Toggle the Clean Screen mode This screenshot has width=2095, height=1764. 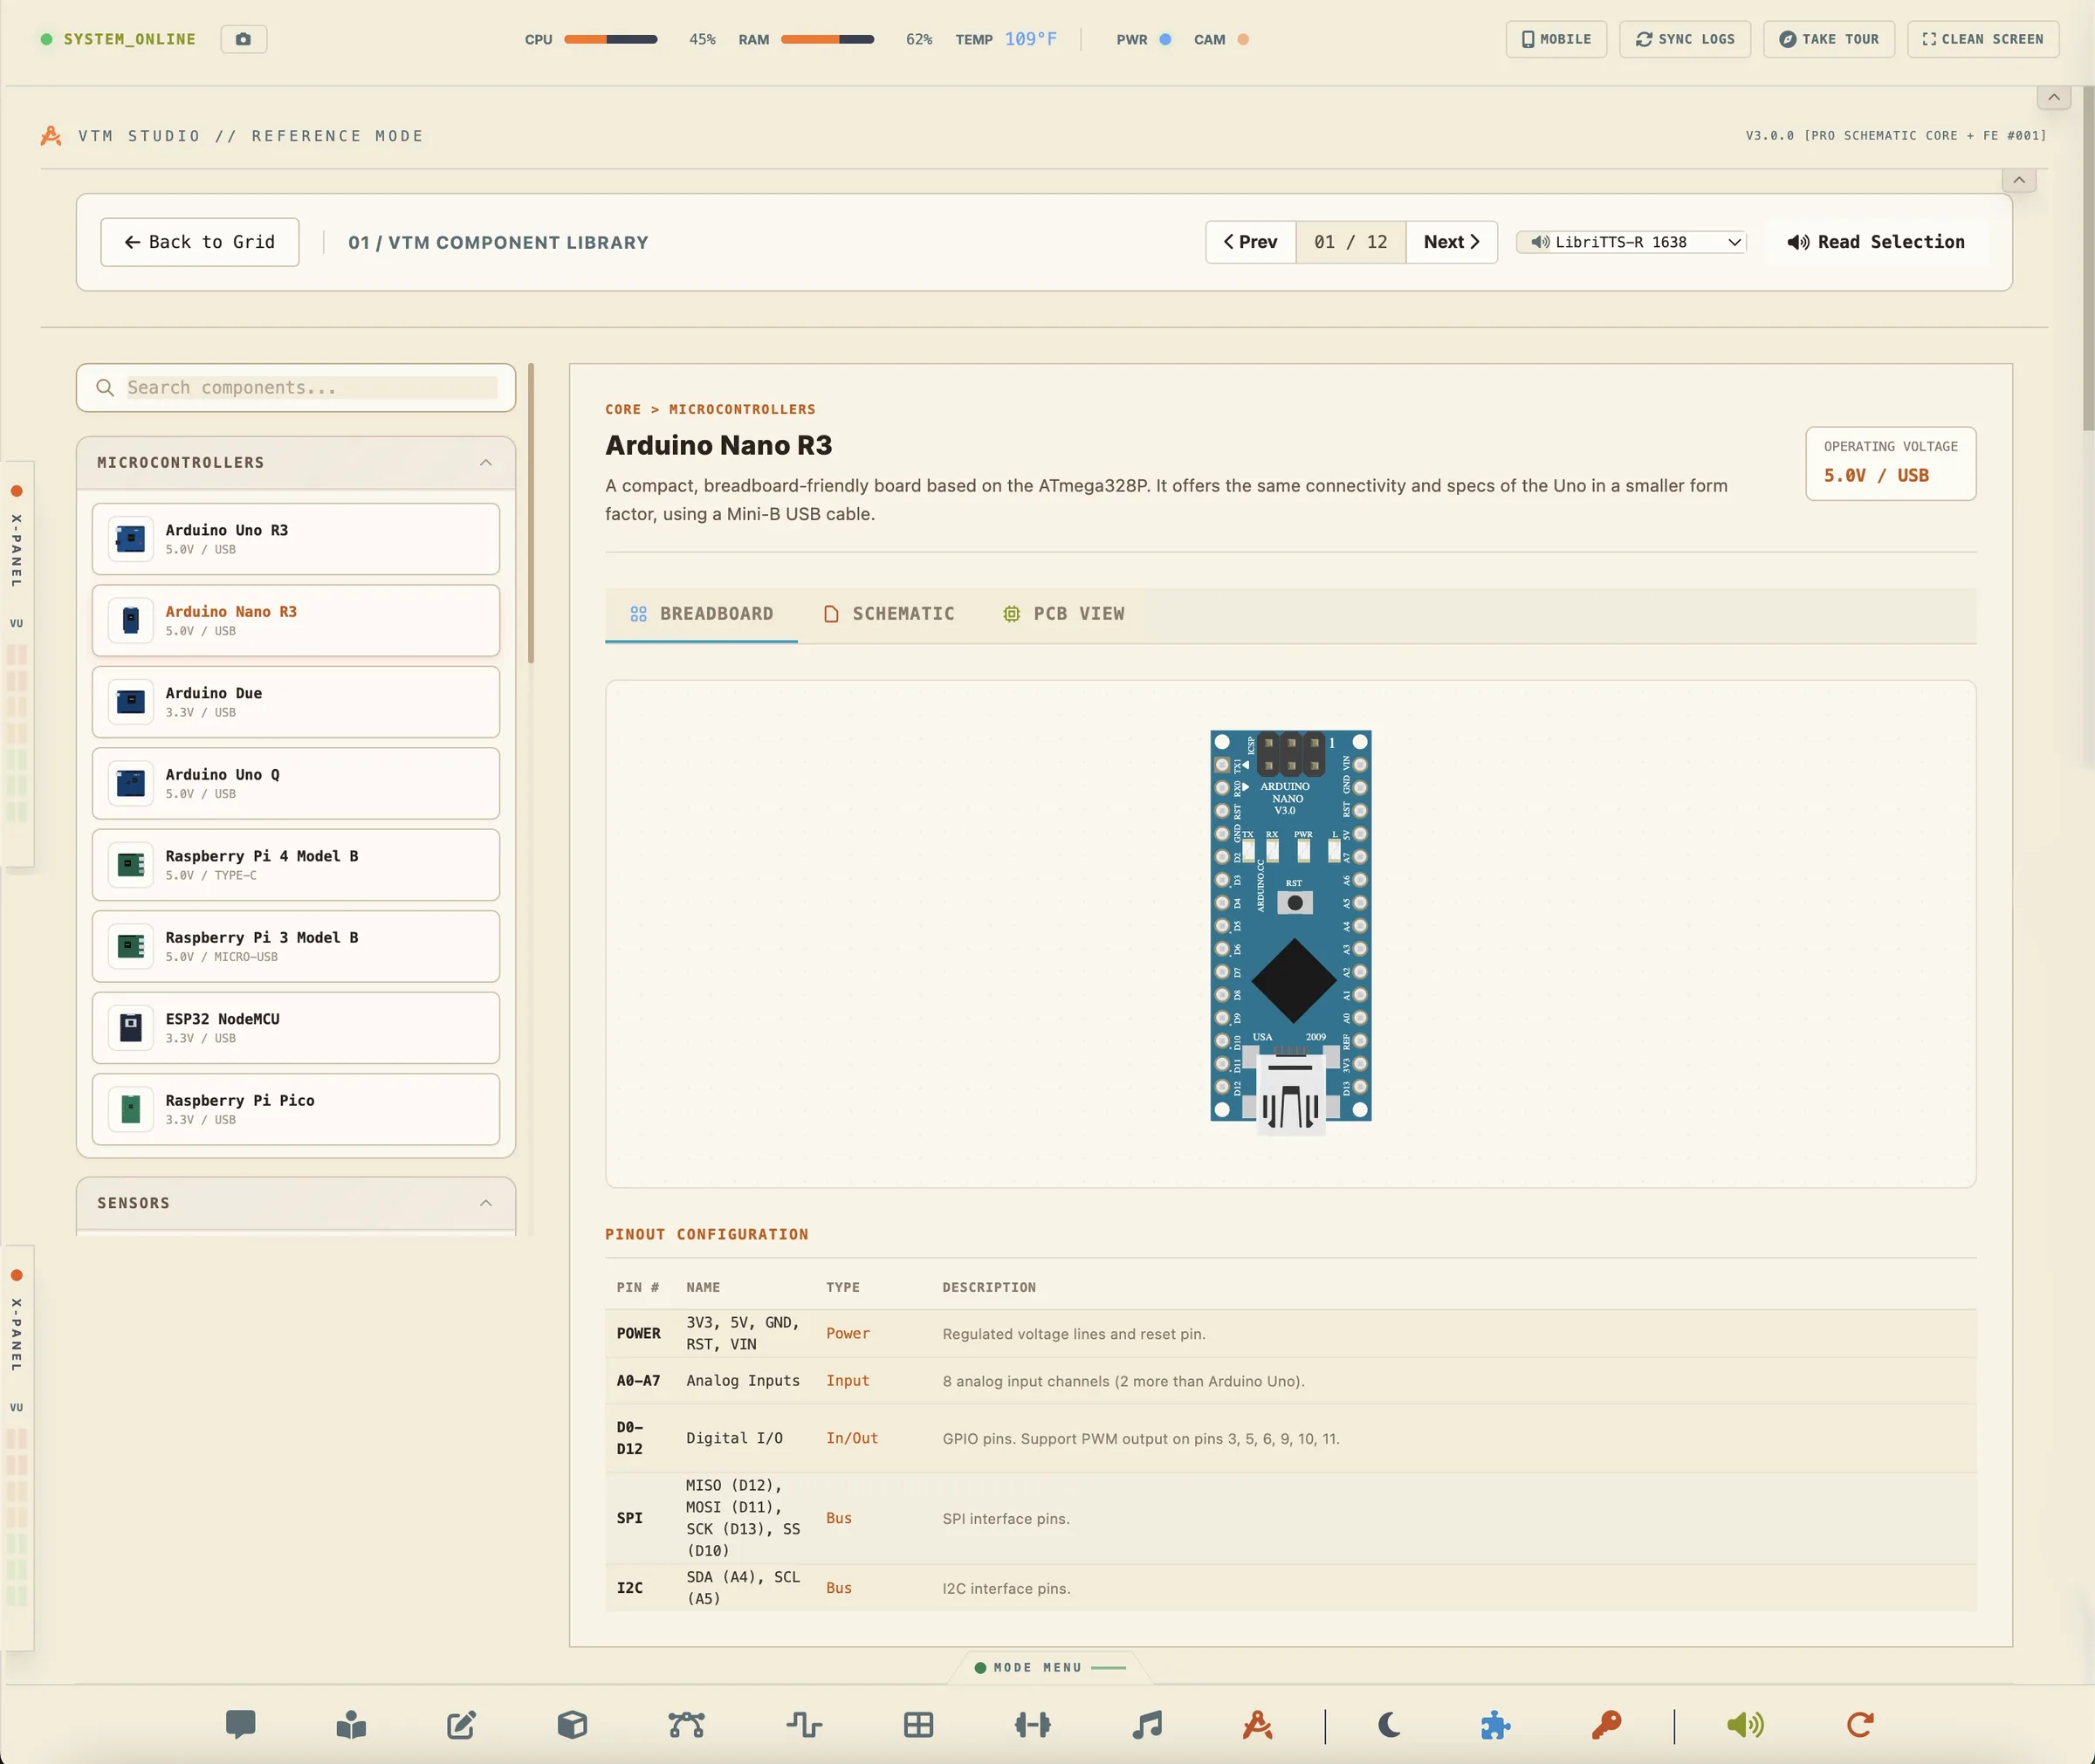coord(1982,39)
